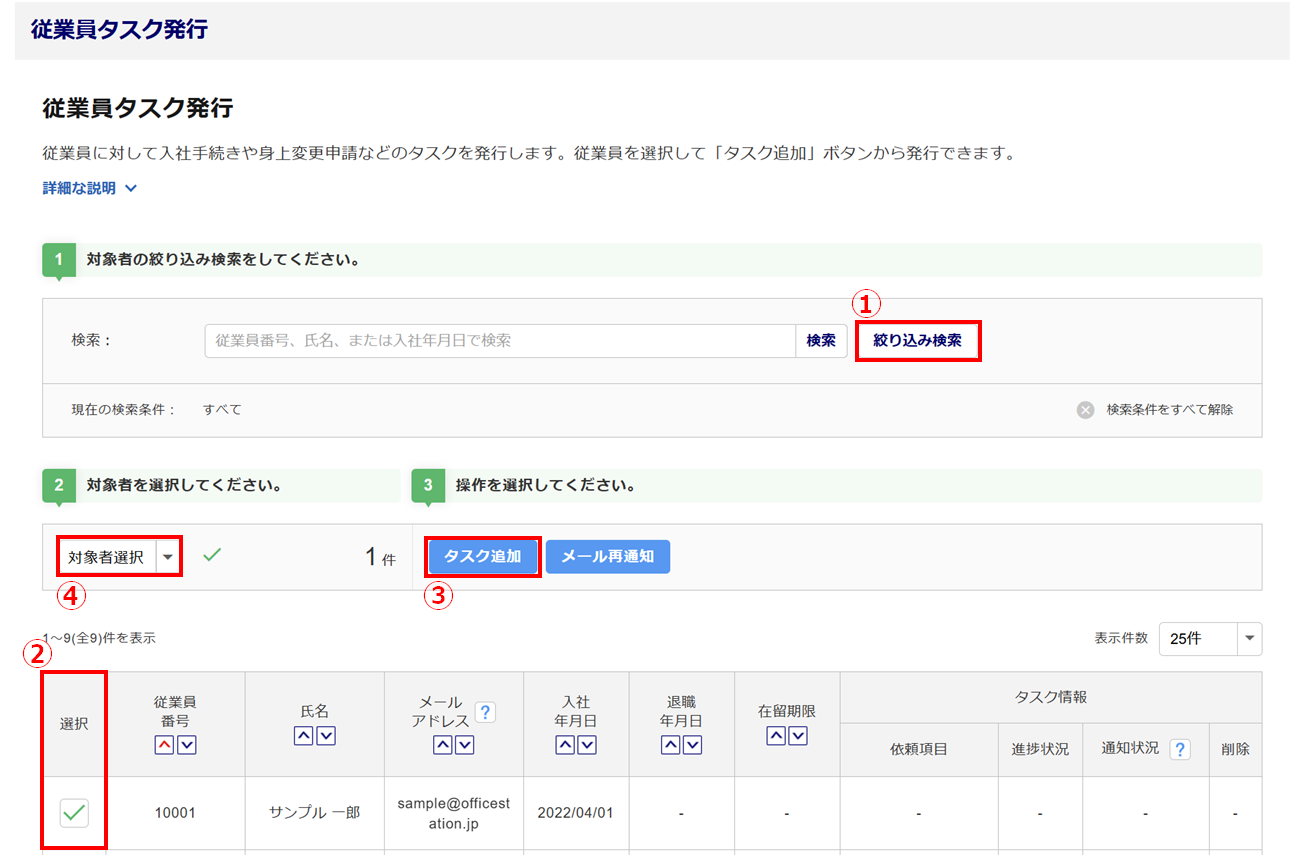Open help icon next to メールアドレス
The width and height of the screenshot is (1292, 855).
pos(485,712)
